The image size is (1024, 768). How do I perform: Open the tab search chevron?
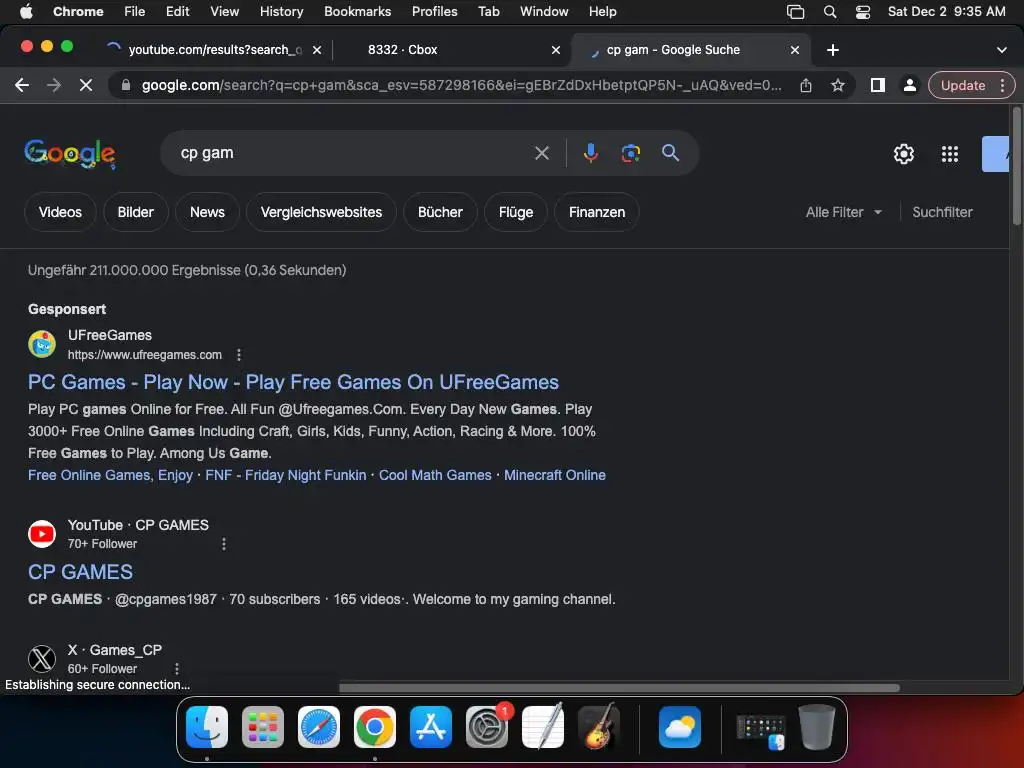click(x=1001, y=50)
